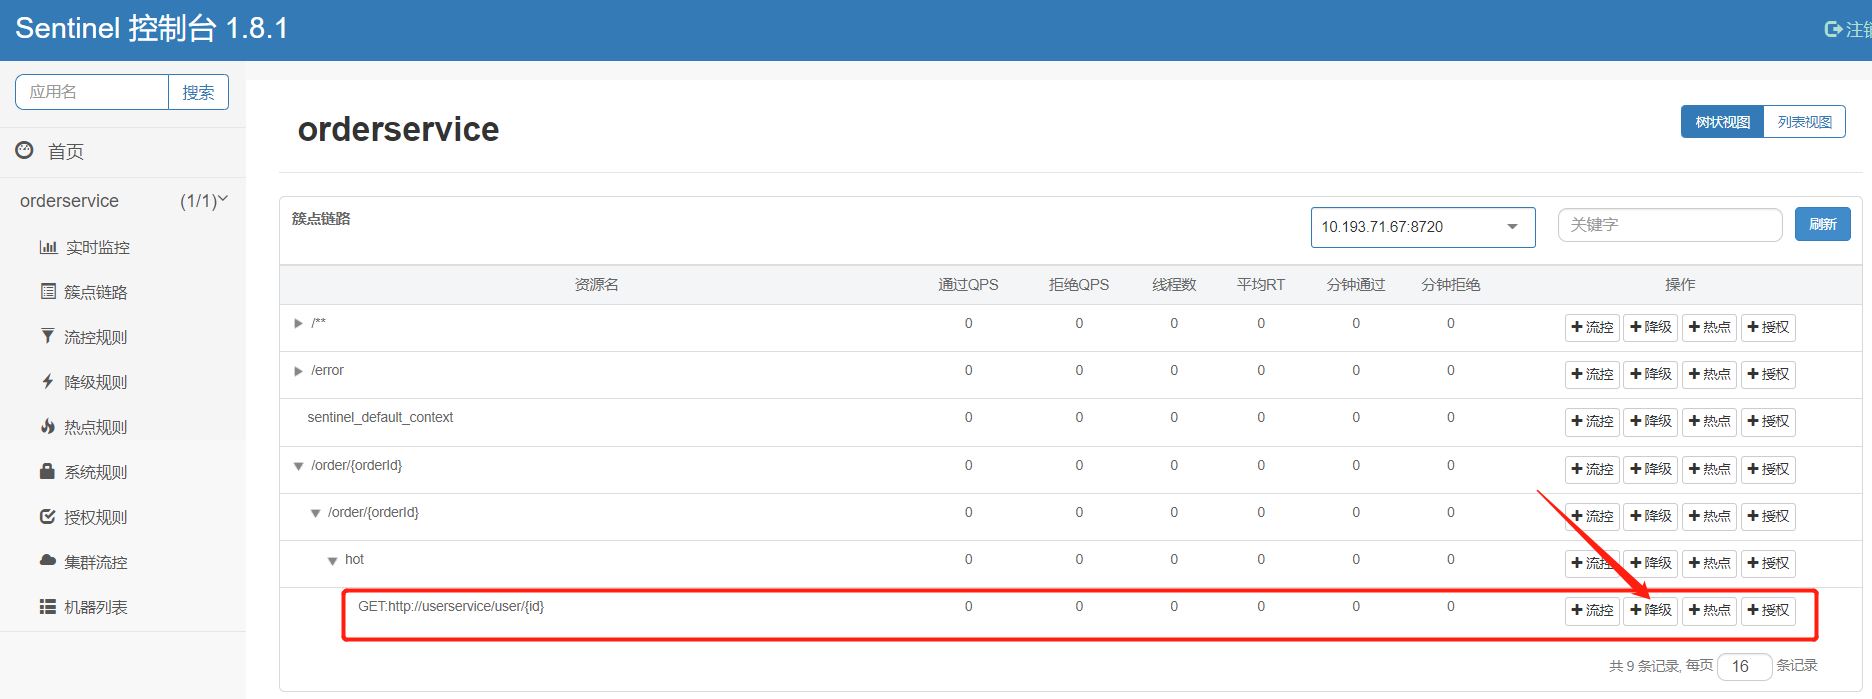
Task: Add 热点 rule for /error row
Action: coord(1710,374)
